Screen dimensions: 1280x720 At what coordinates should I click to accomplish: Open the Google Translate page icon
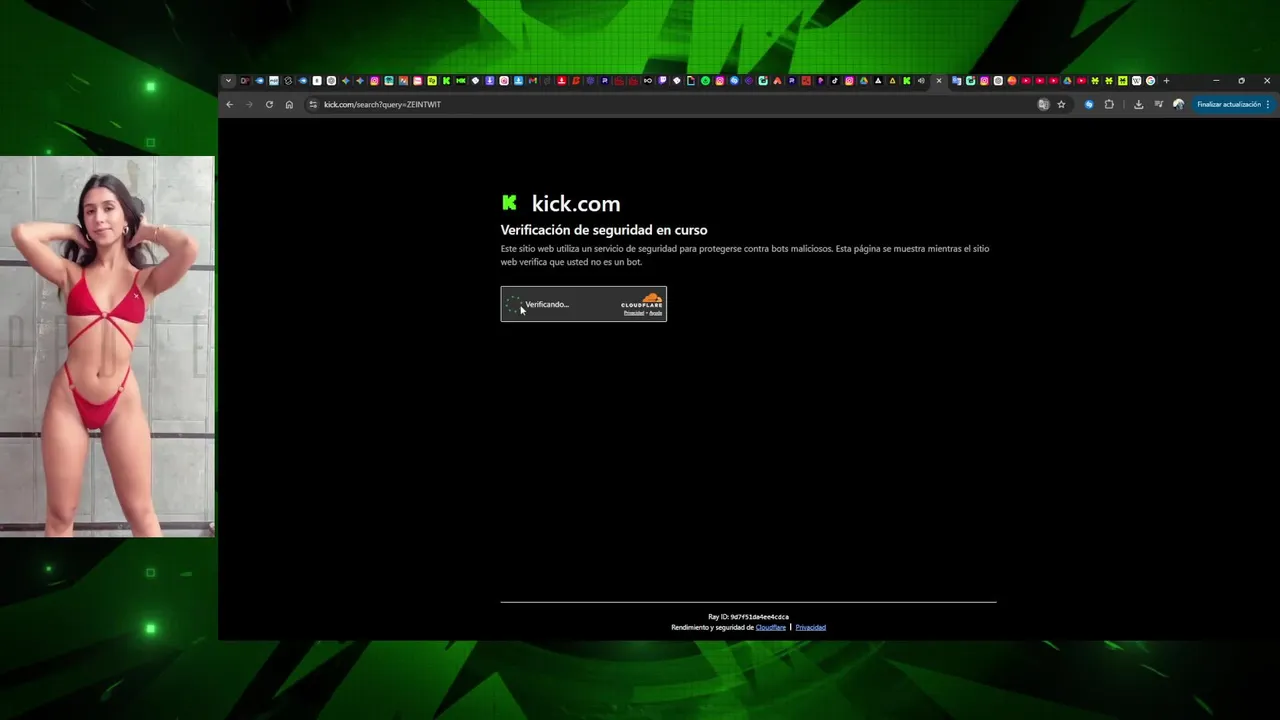click(x=1043, y=104)
